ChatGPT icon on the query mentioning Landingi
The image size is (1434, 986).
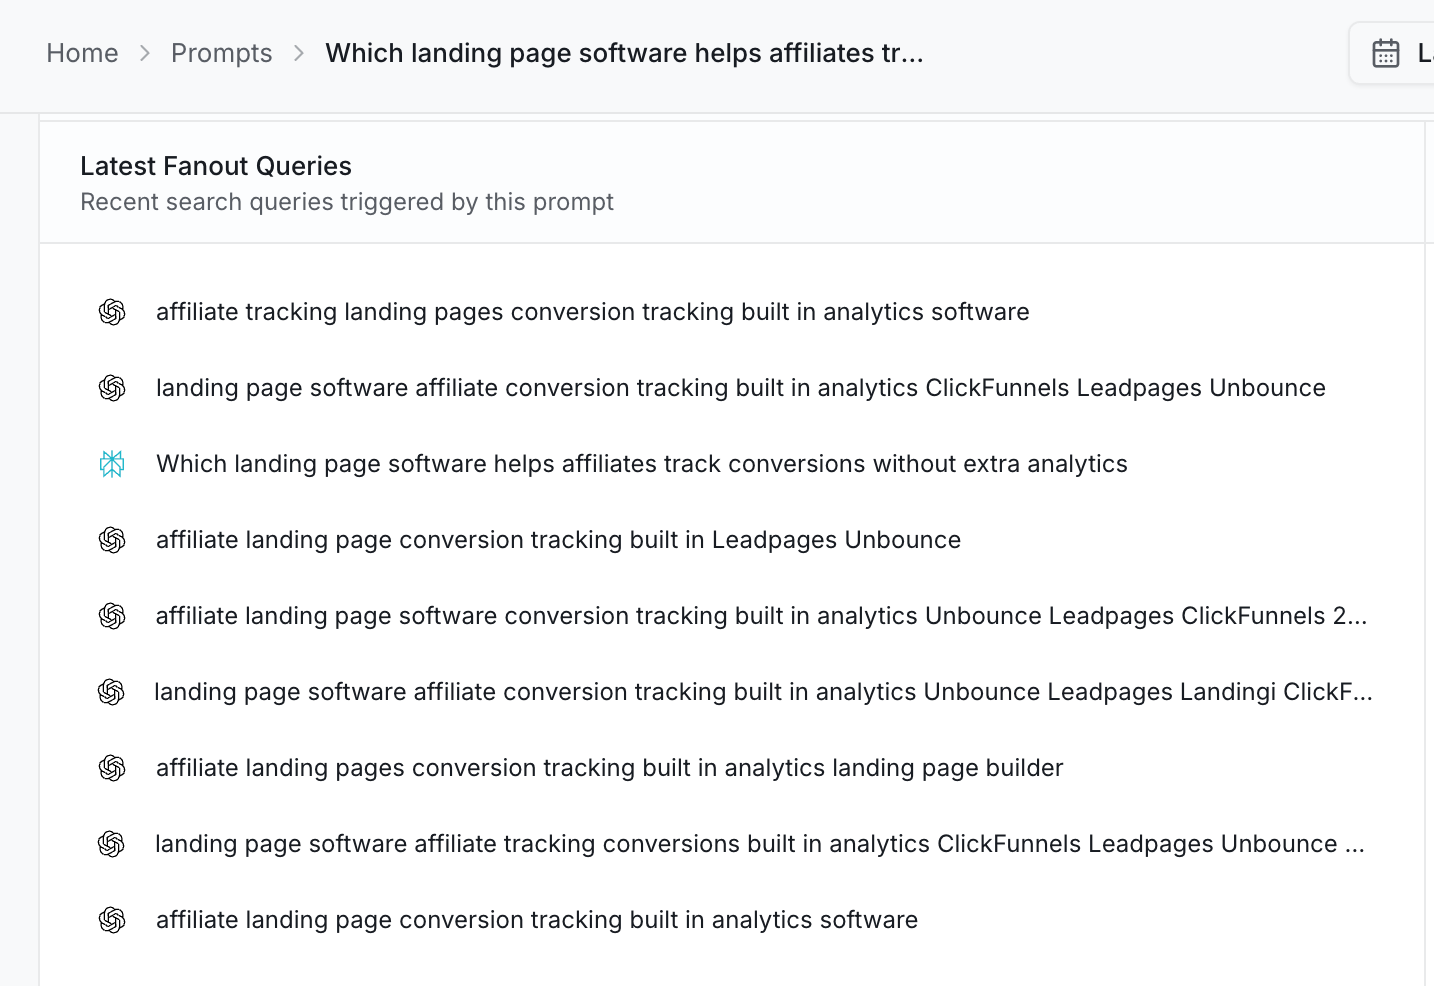pos(111,692)
